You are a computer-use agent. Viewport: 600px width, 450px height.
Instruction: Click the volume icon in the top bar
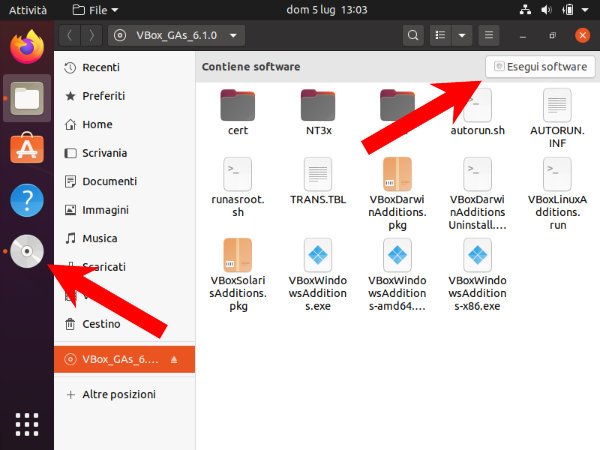(546, 10)
